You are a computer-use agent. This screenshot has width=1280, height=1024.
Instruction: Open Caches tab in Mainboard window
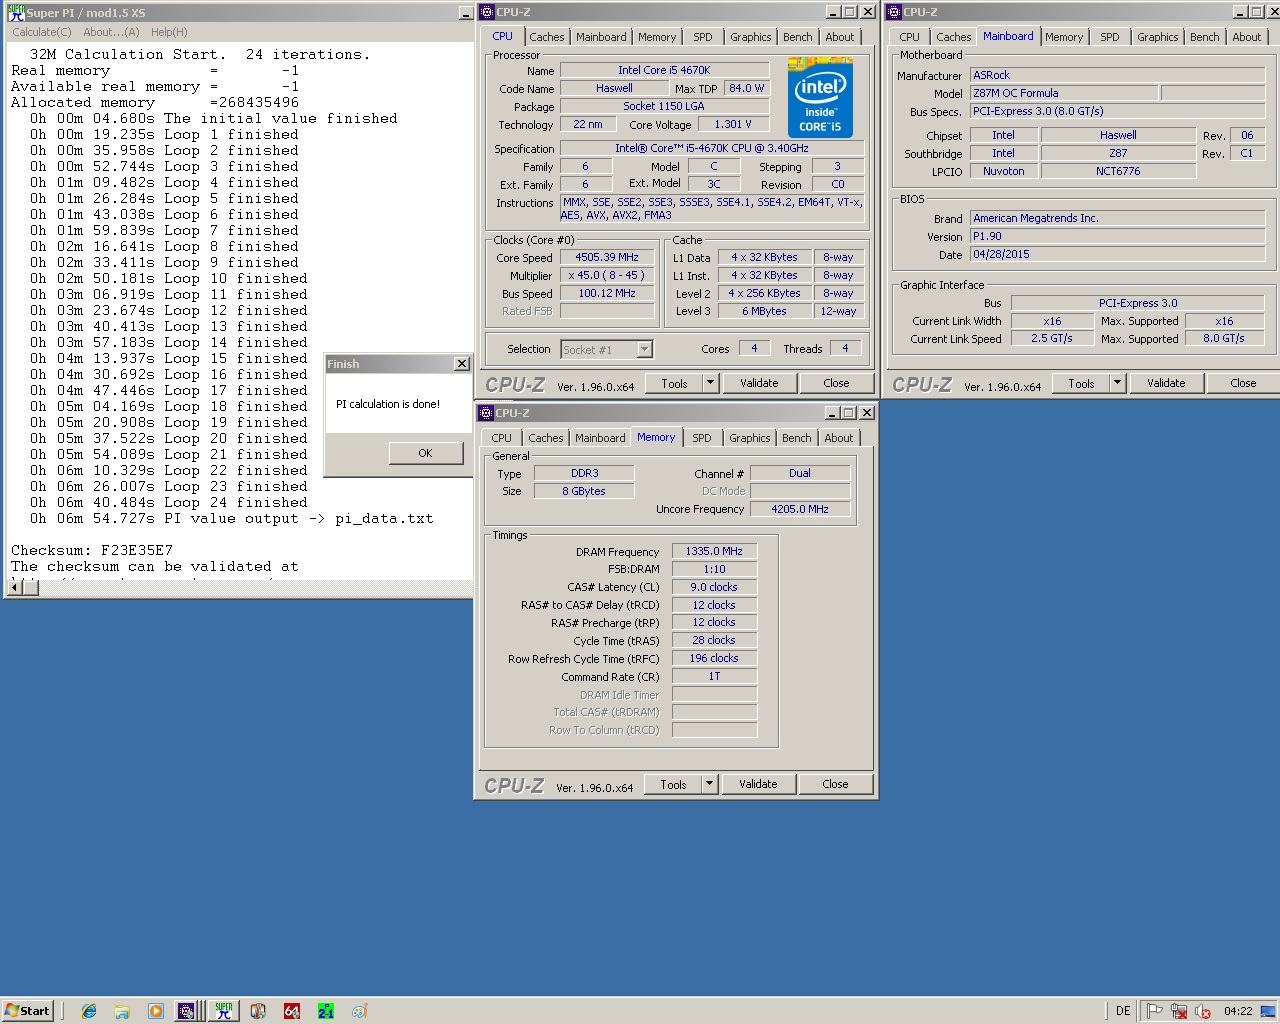click(954, 37)
